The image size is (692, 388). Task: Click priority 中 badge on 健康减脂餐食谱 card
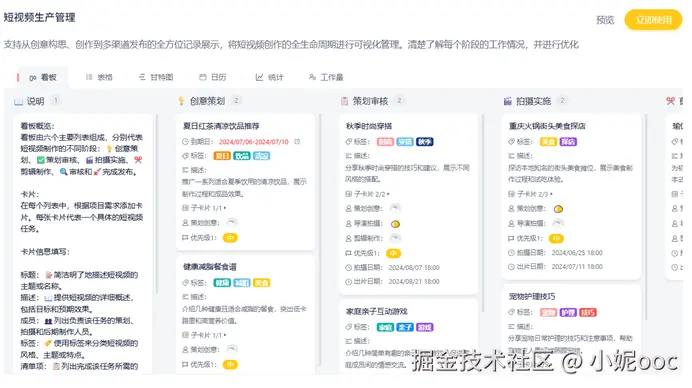(x=230, y=365)
